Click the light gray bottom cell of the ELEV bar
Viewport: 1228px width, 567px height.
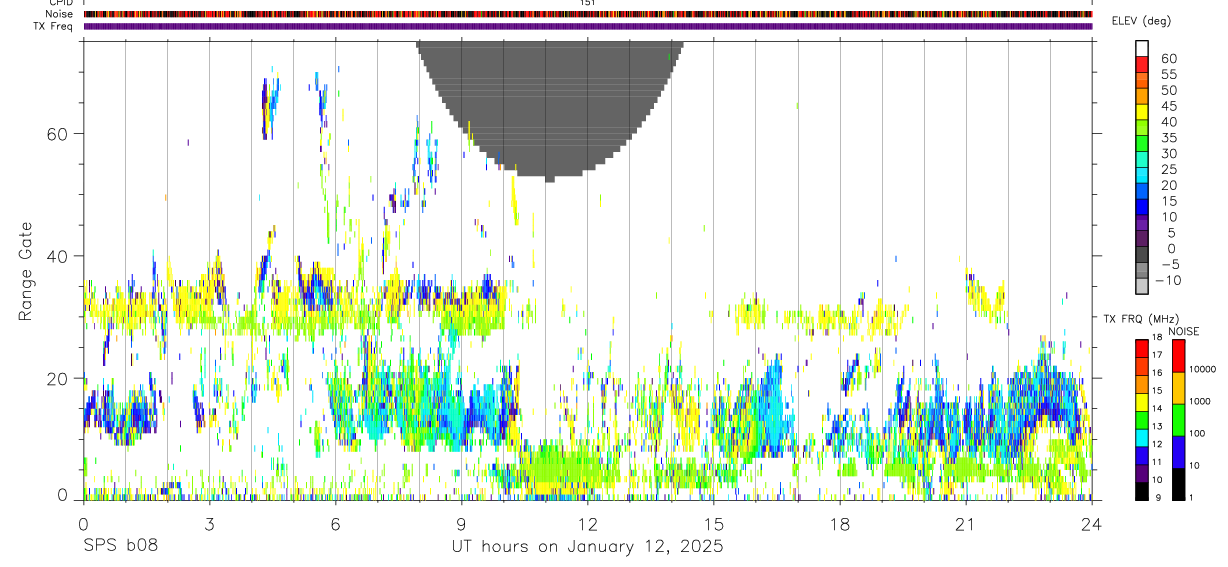click(1142, 288)
